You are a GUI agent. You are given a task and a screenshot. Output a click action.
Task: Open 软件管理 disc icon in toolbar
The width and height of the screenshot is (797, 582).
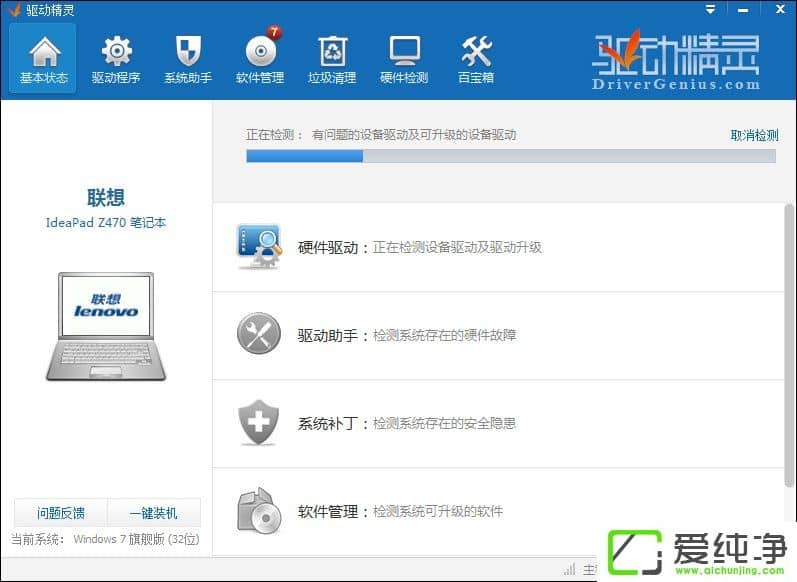coord(260,60)
